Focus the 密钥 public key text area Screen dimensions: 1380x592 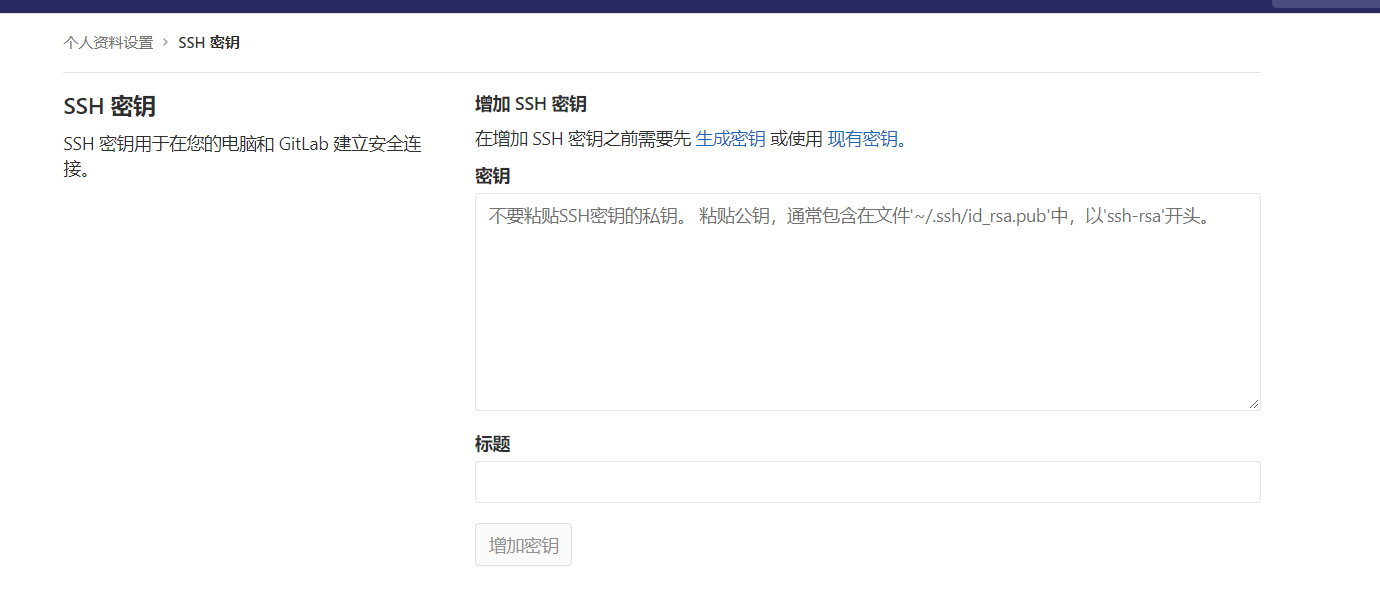click(x=867, y=300)
